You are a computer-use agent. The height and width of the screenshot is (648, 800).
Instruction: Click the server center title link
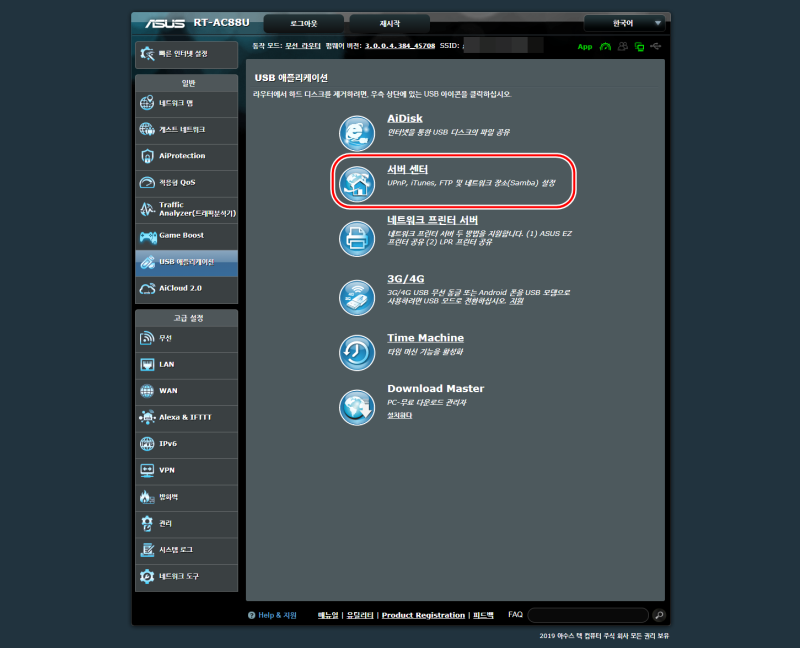tap(407, 169)
